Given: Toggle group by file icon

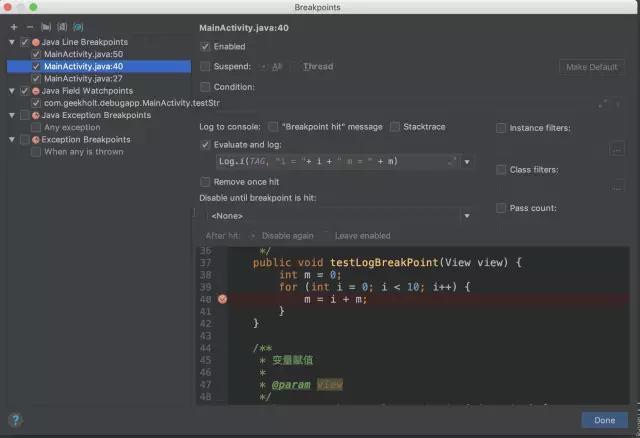Looking at the screenshot, I should pyautogui.click(x=62, y=27).
